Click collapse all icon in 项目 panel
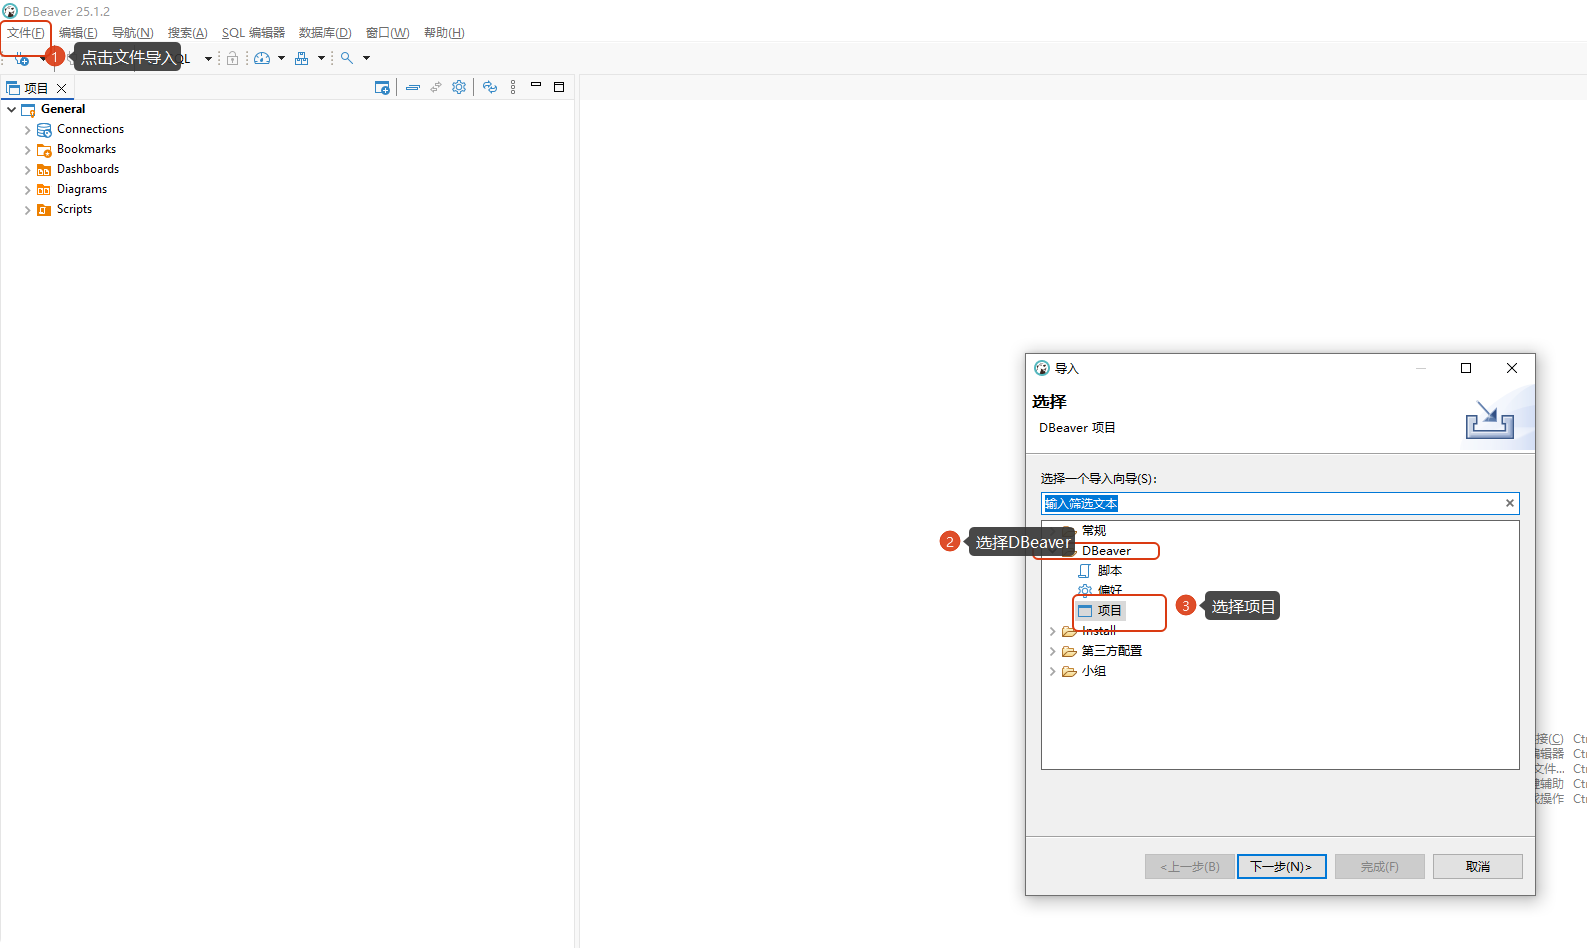Viewport: 1587px width, 948px height. (x=412, y=88)
